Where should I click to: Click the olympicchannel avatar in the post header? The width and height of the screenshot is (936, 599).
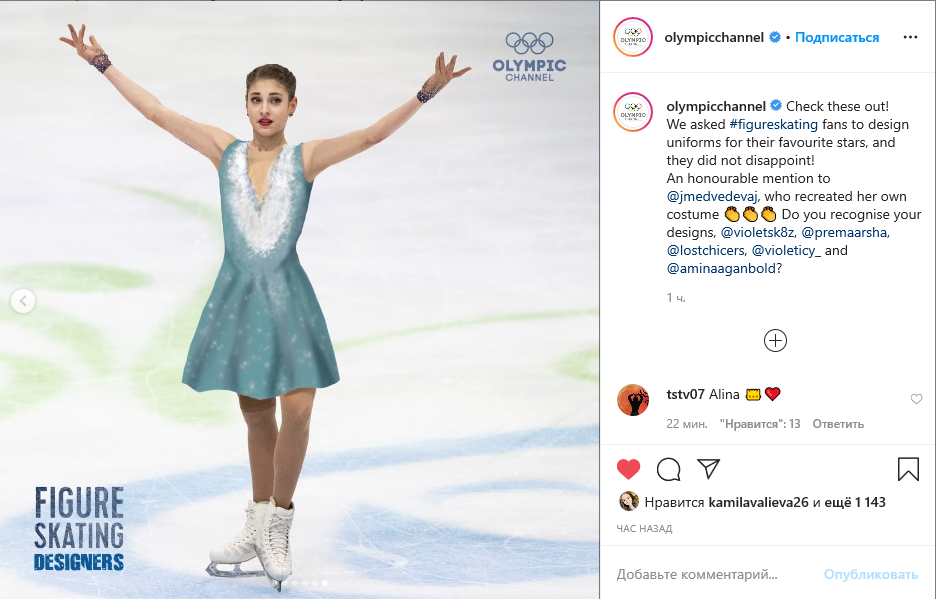[x=633, y=37]
